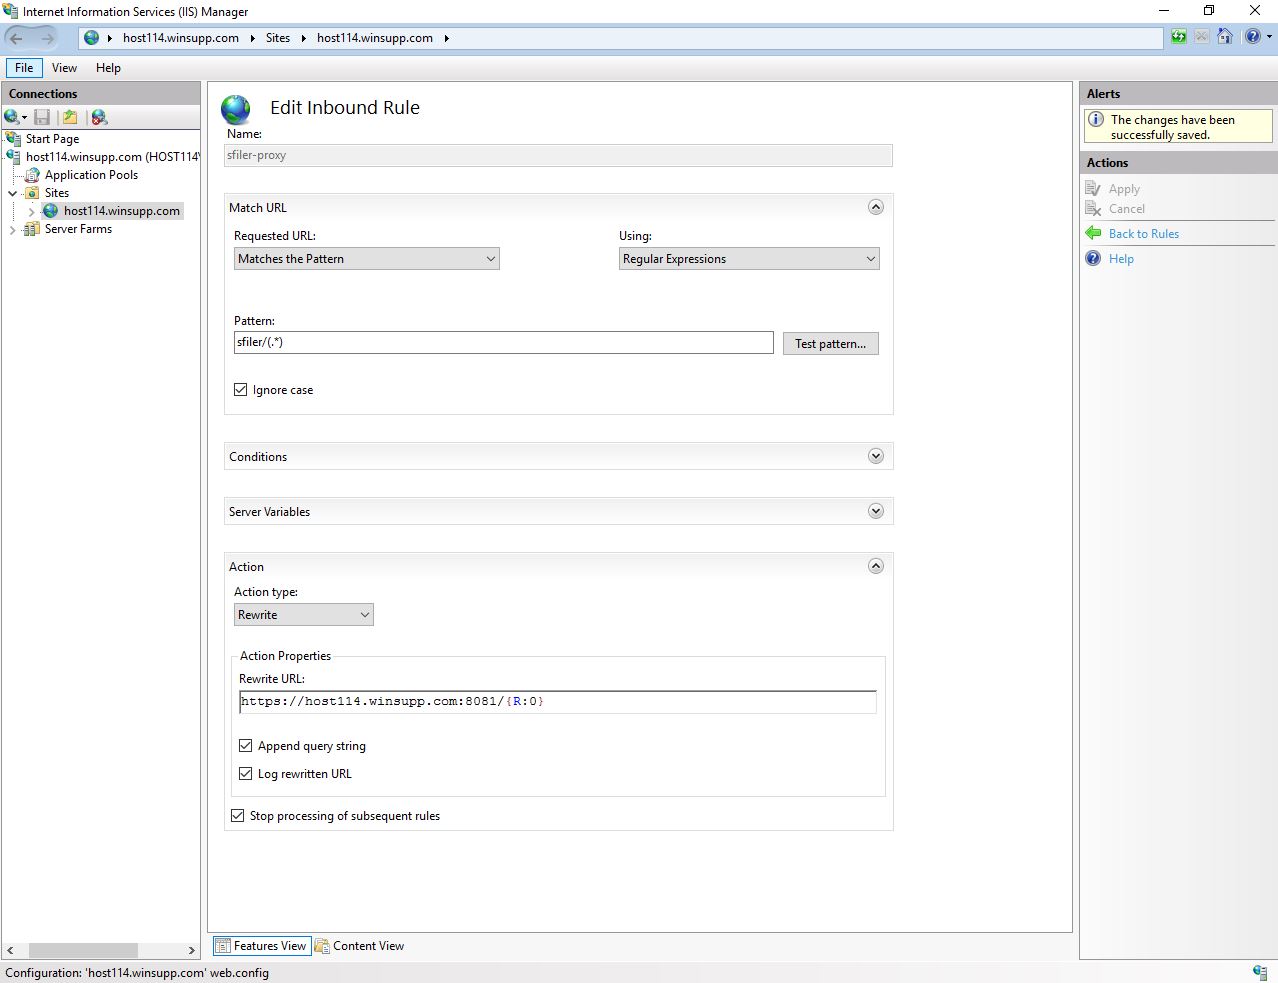1278x983 pixels.
Task: Click the Connections horizontal scrollbar thumb
Action: pyautogui.click(x=83, y=950)
